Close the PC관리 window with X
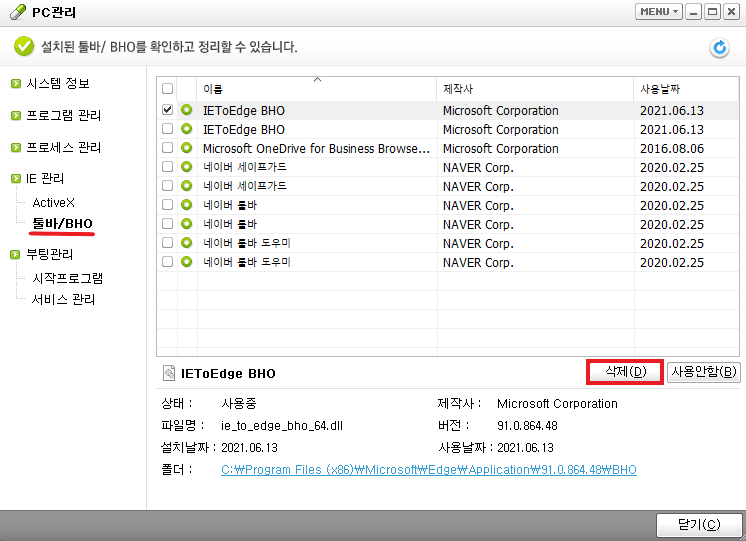Viewport: 746px width, 541px height. click(731, 11)
